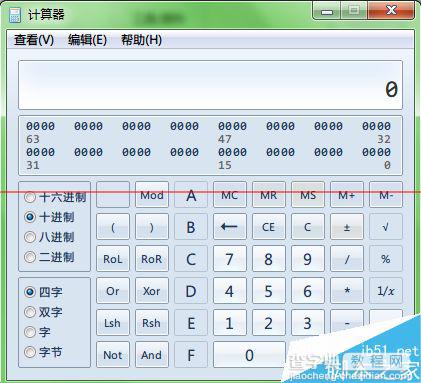
Task: Close the calculator window
Action: click(391, 11)
